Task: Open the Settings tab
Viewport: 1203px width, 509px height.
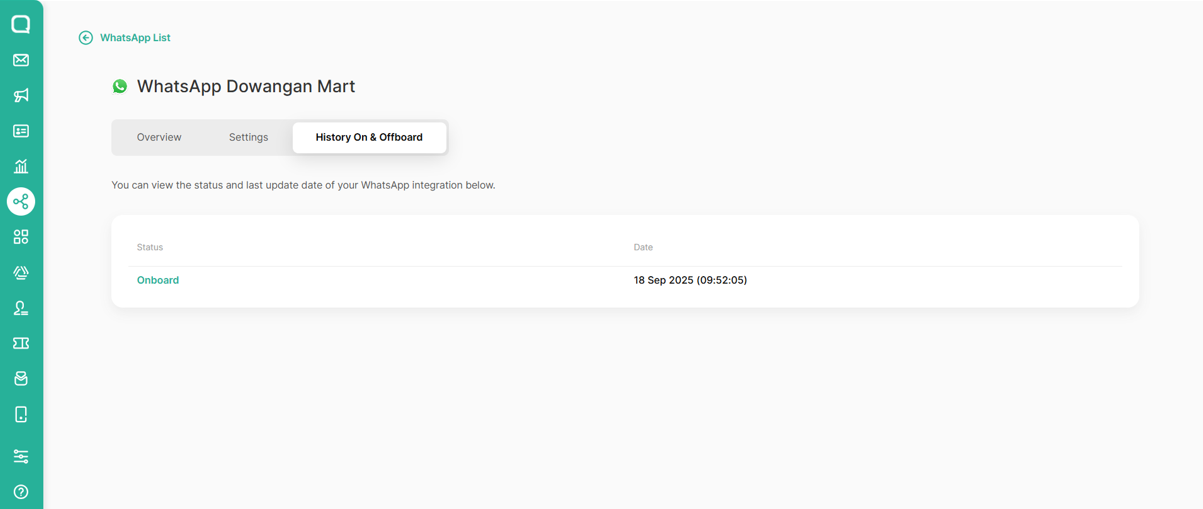Action: (248, 137)
